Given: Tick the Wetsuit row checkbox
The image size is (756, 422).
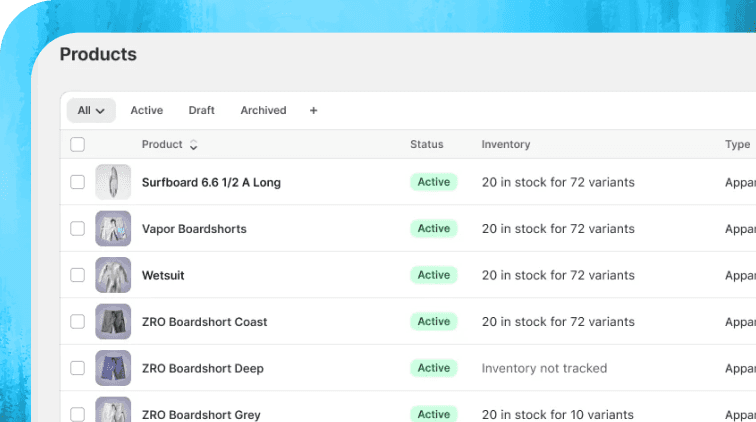Looking at the screenshot, I should (x=78, y=275).
